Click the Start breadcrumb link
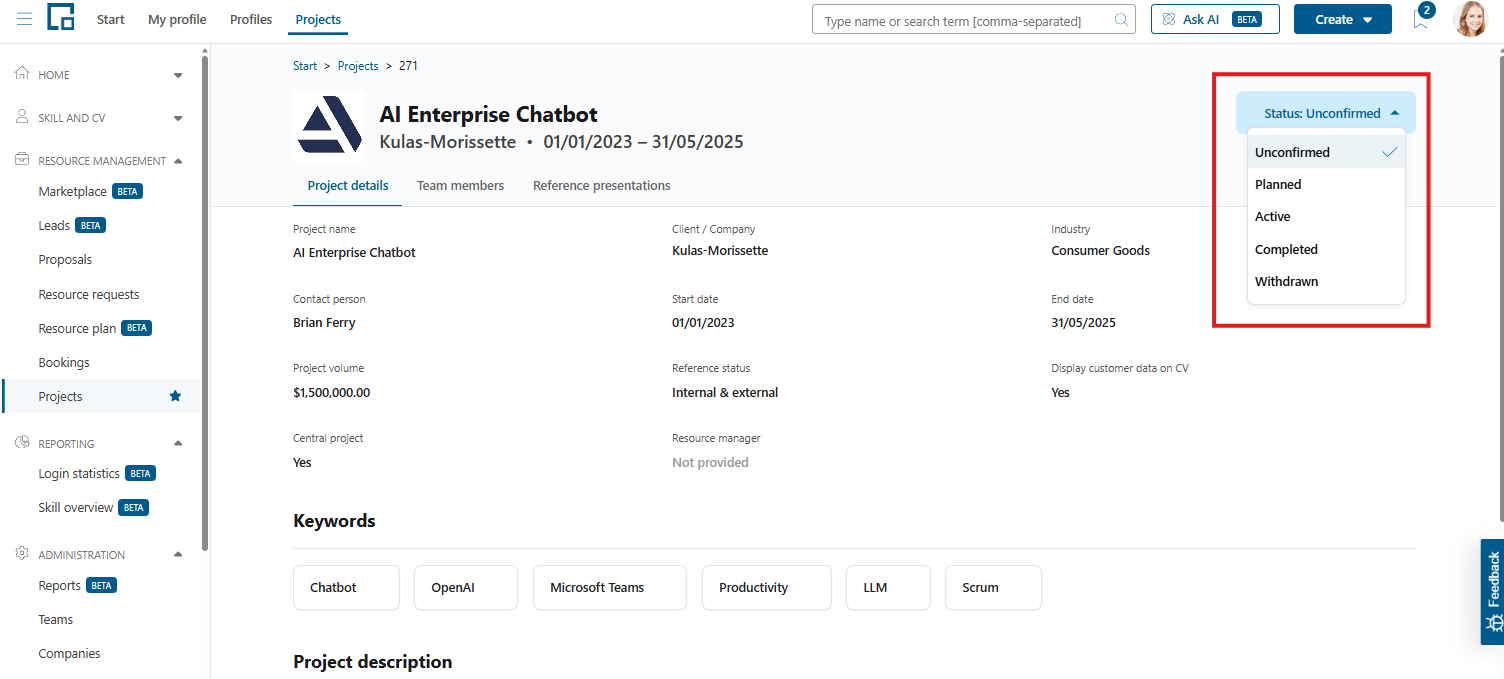 pyautogui.click(x=305, y=66)
